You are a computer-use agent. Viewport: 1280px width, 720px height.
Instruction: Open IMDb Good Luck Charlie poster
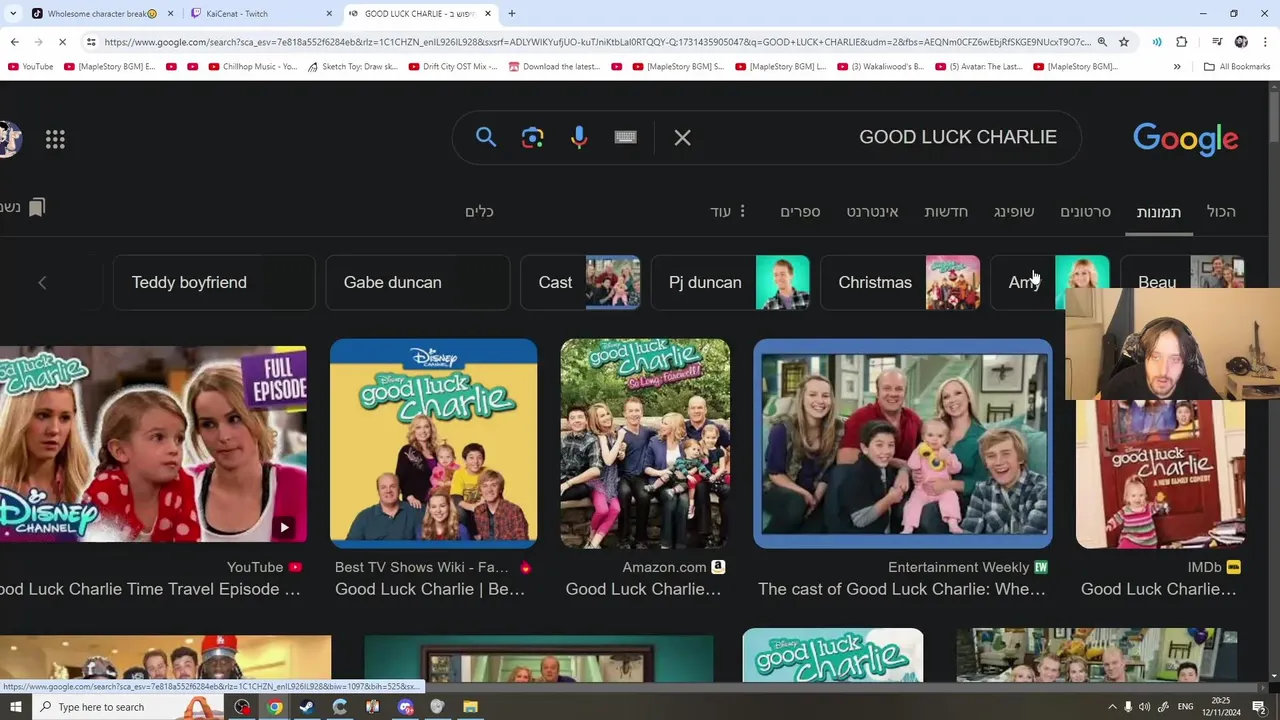click(x=1160, y=473)
